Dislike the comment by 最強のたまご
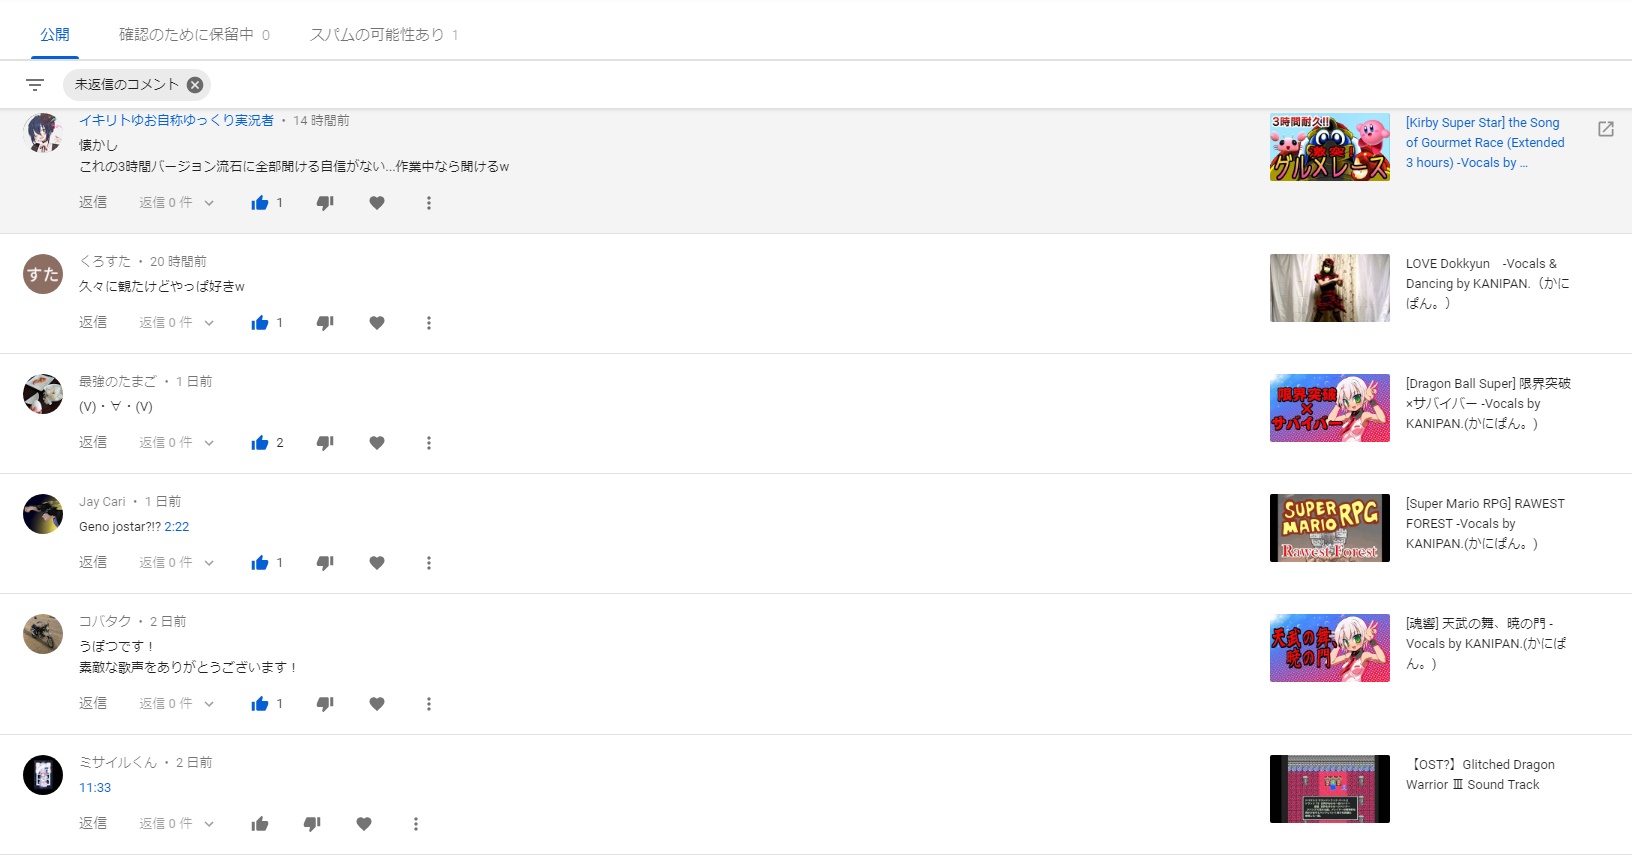1632x861 pixels. 325,443
